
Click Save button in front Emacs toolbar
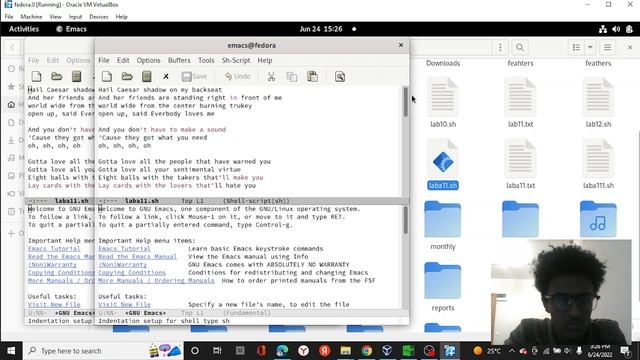[x=195, y=76]
